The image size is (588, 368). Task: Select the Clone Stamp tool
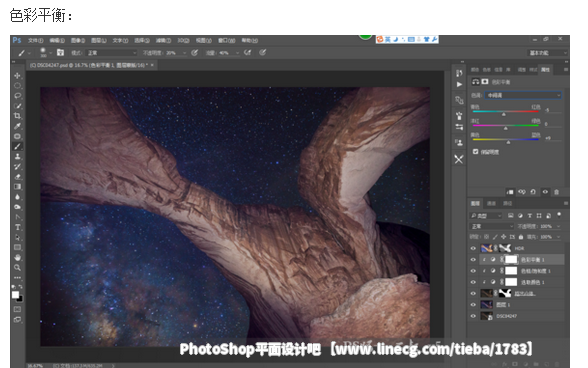tap(18, 156)
